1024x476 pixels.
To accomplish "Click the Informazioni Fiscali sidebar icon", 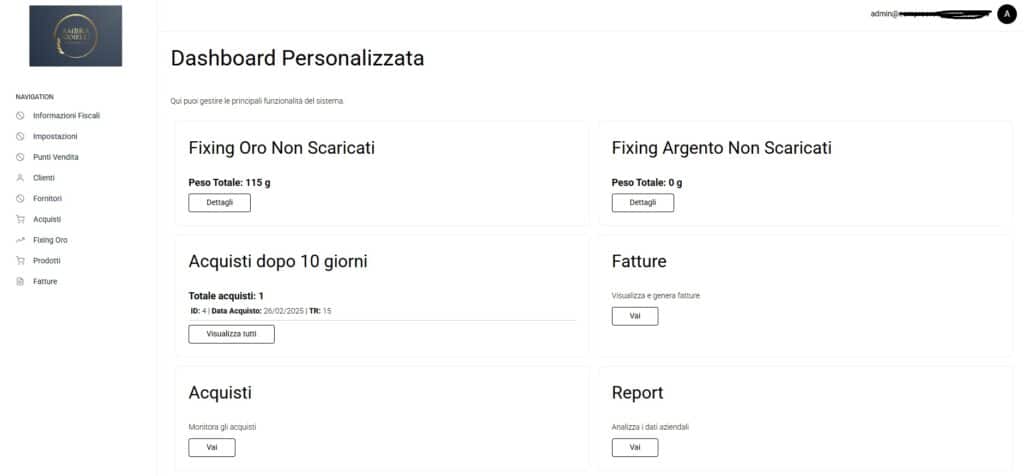I will [20, 116].
